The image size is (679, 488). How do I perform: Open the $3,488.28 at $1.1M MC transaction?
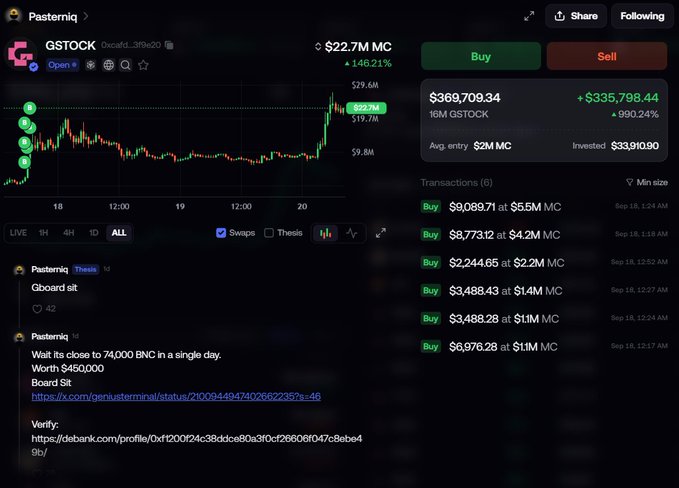click(544, 319)
